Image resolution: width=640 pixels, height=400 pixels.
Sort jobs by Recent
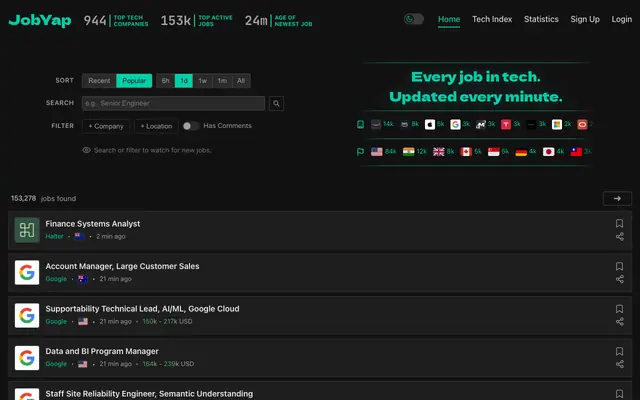point(99,81)
